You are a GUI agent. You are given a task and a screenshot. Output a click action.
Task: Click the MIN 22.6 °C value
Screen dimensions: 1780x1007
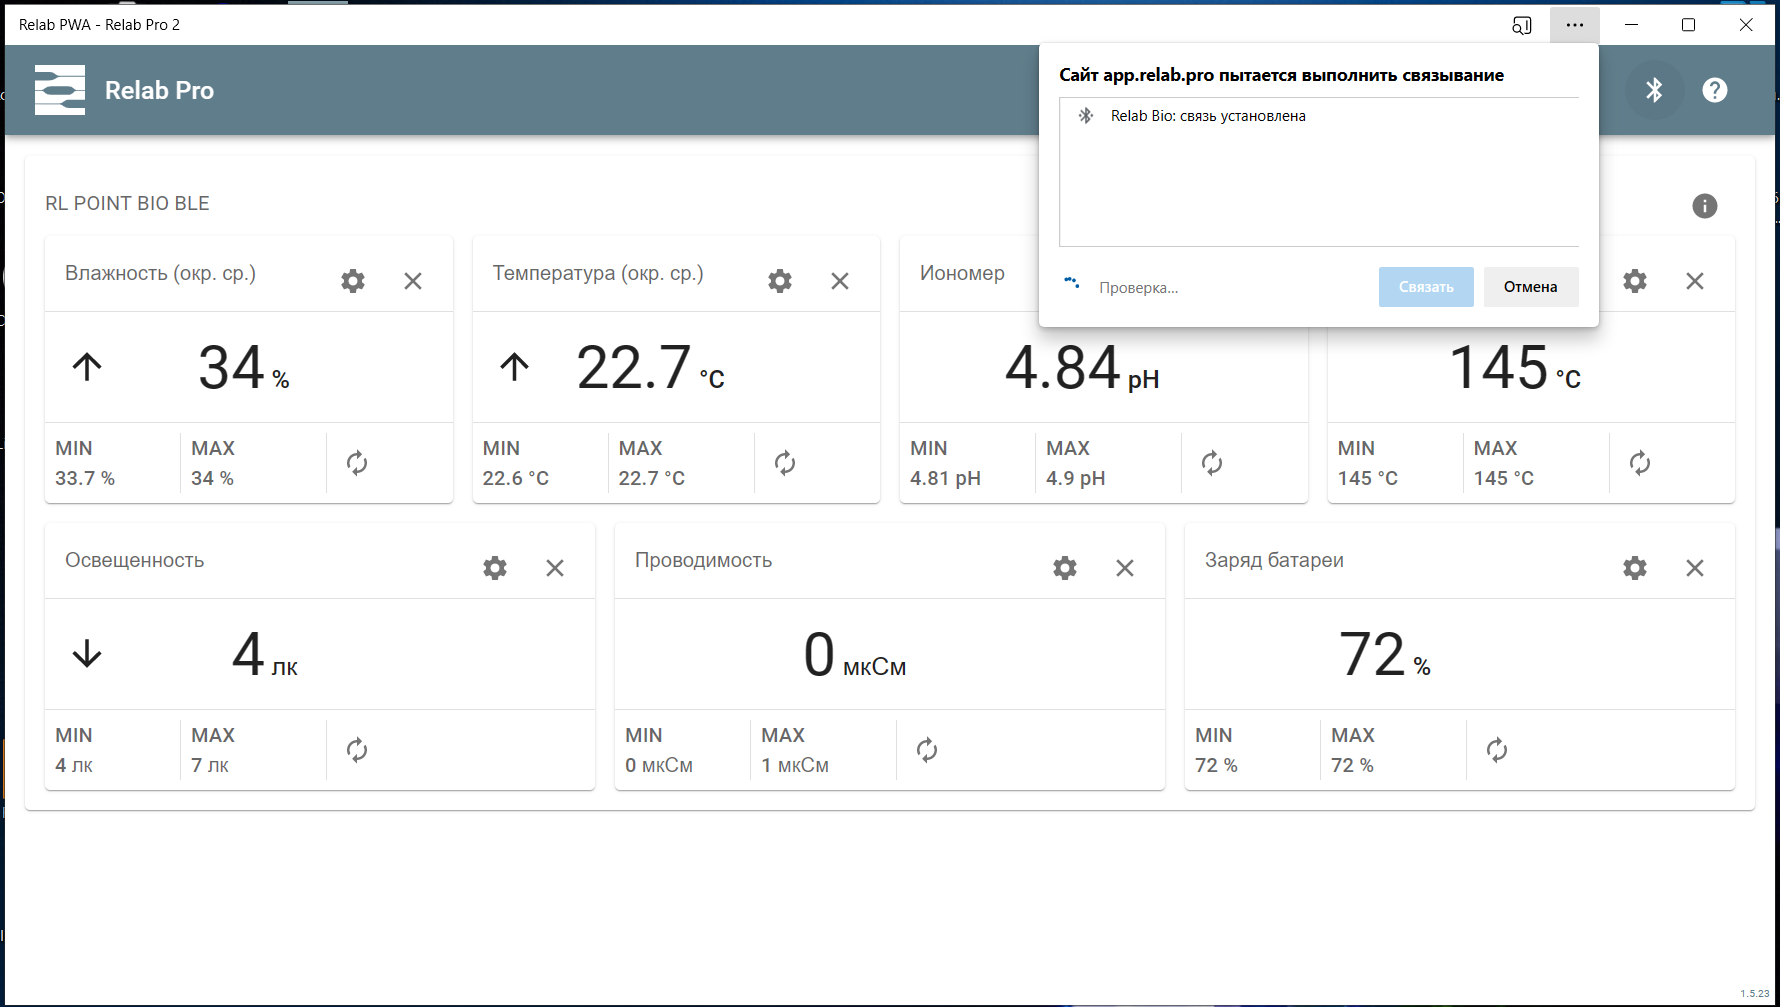coord(516,478)
